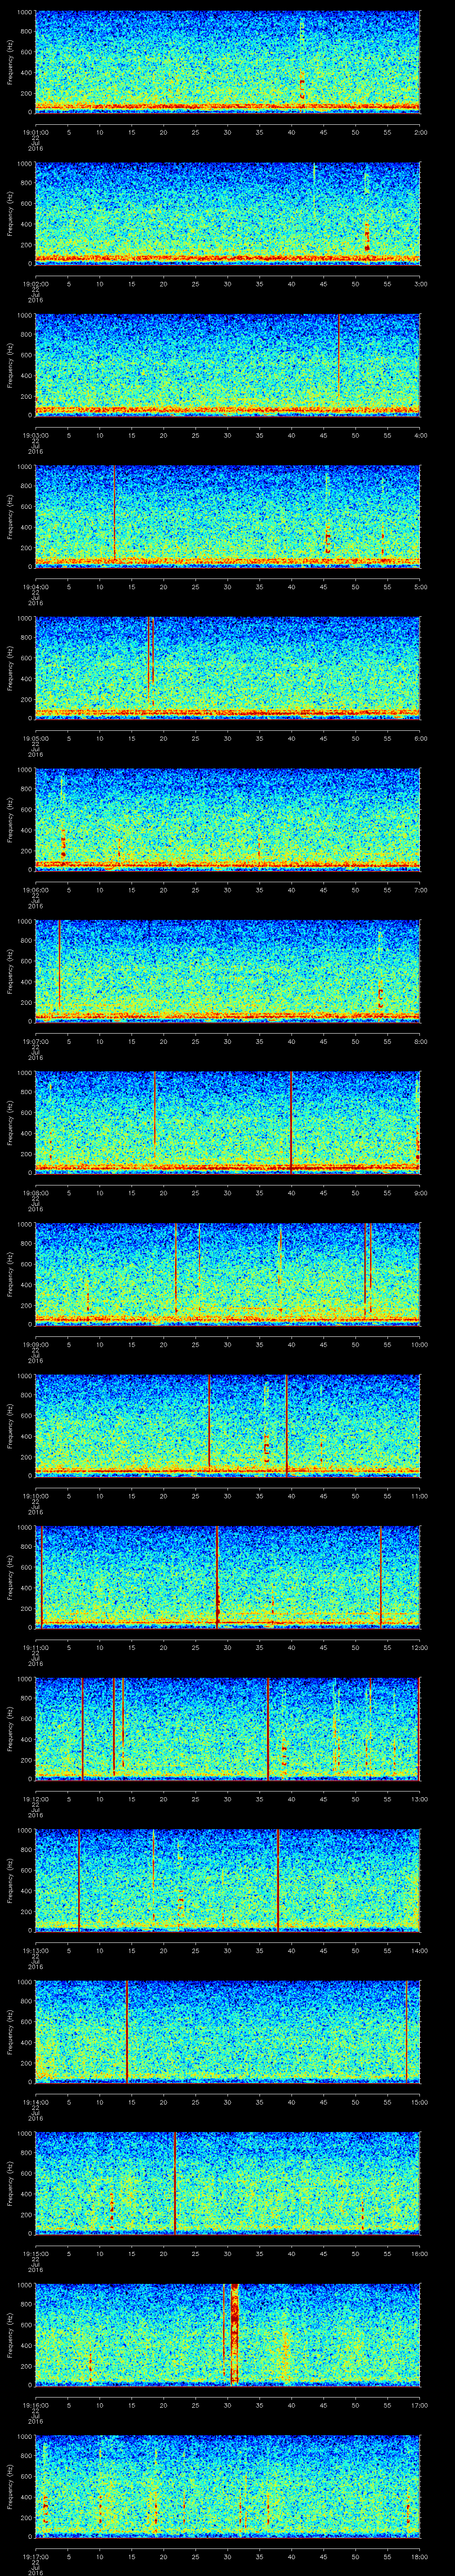The image size is (455, 2576).
Task: Select the spectrogram panel starting at 19:06:00
Action: [227, 820]
